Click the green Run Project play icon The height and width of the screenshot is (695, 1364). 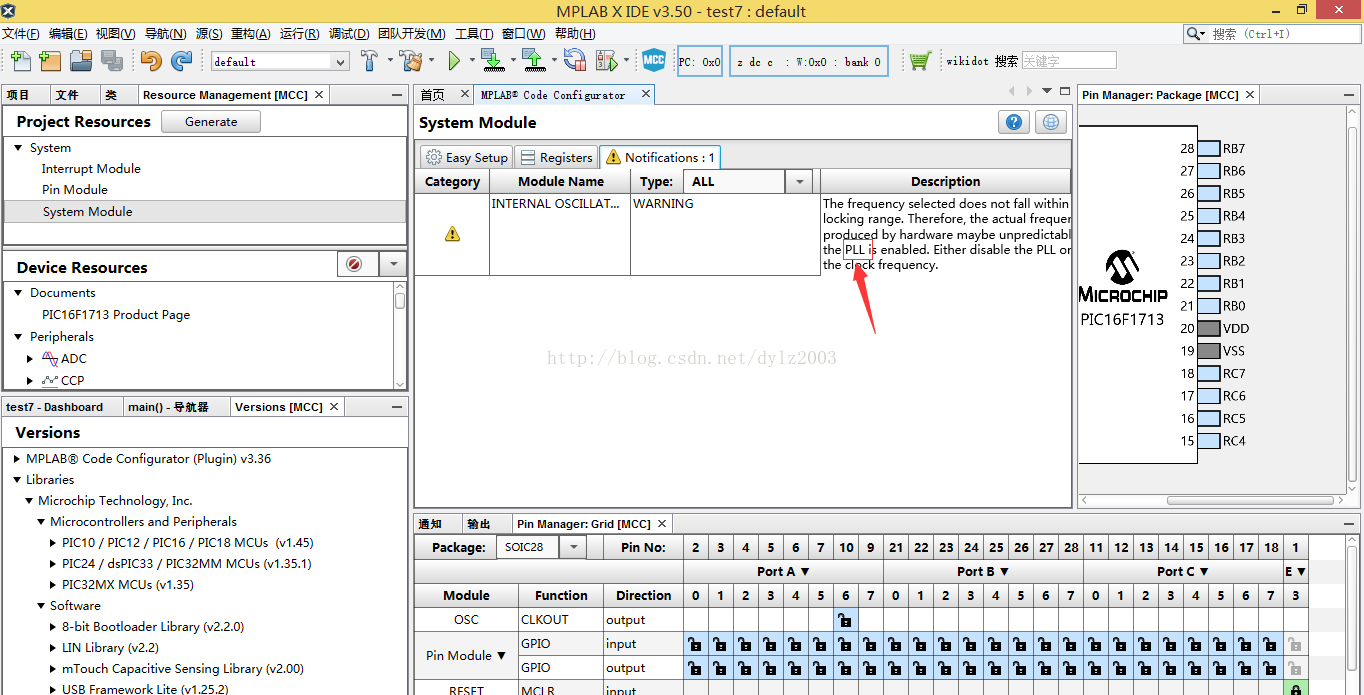(x=454, y=61)
